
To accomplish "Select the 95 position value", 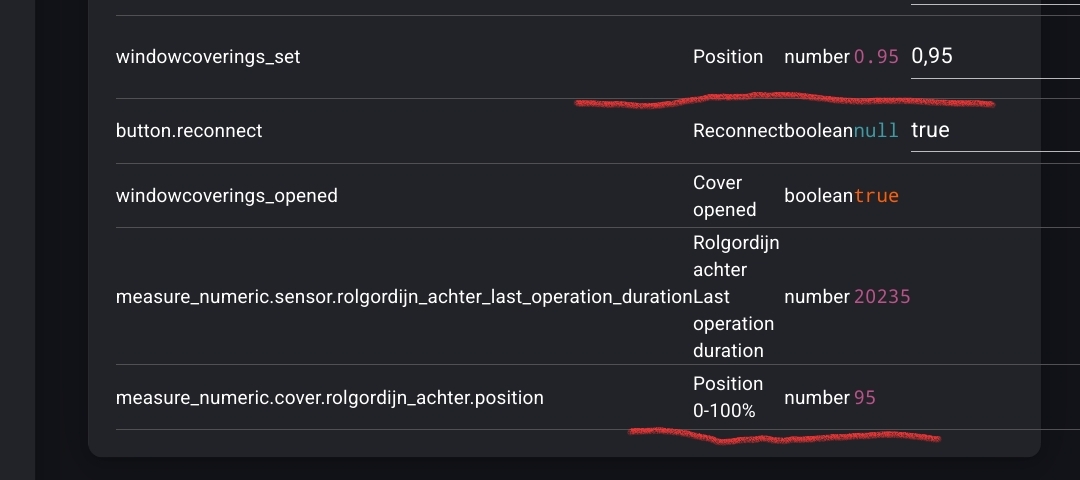I will 865,398.
